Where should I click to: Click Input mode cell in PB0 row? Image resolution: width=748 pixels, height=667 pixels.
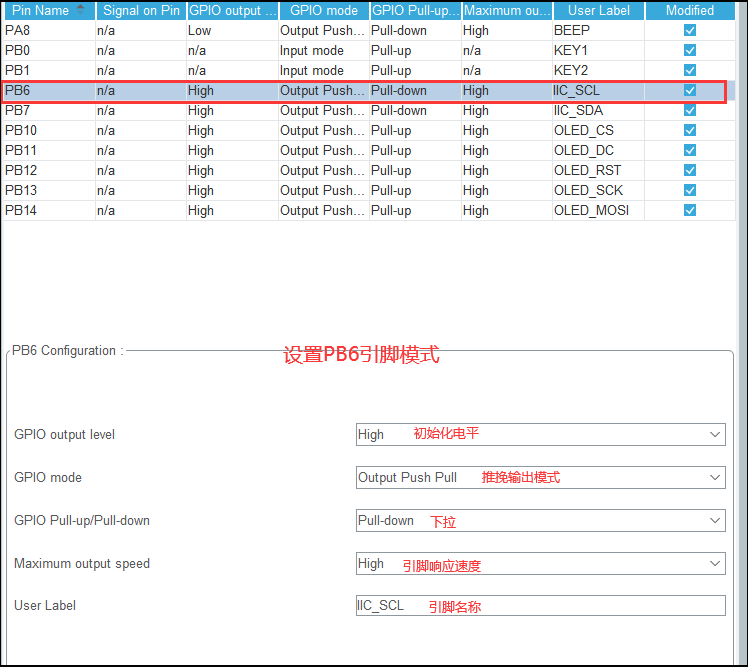point(323,51)
